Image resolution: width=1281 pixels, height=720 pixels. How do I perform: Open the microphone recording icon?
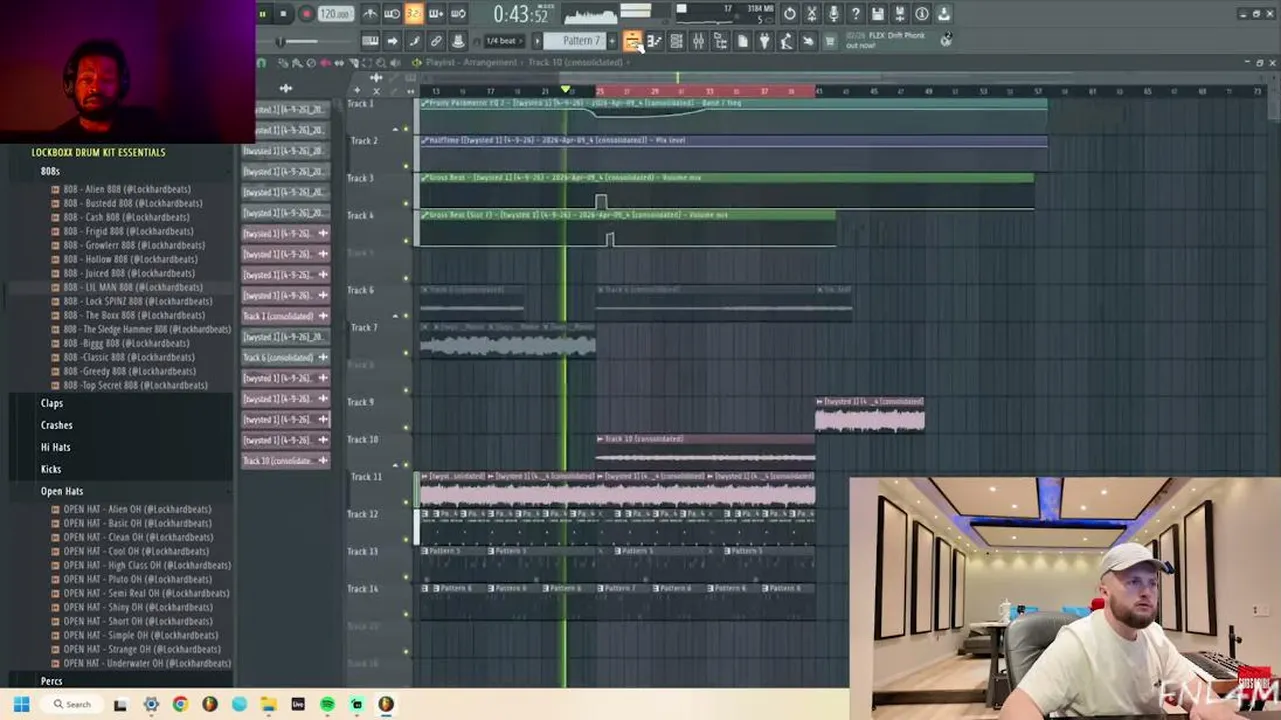coord(834,14)
